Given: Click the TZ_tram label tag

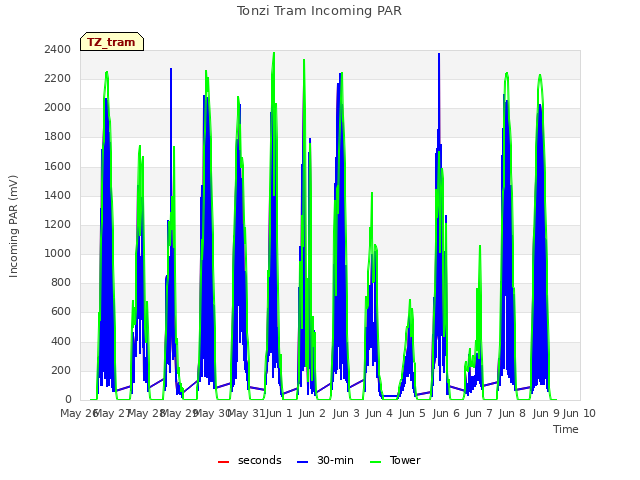Looking at the screenshot, I should coord(112,42).
